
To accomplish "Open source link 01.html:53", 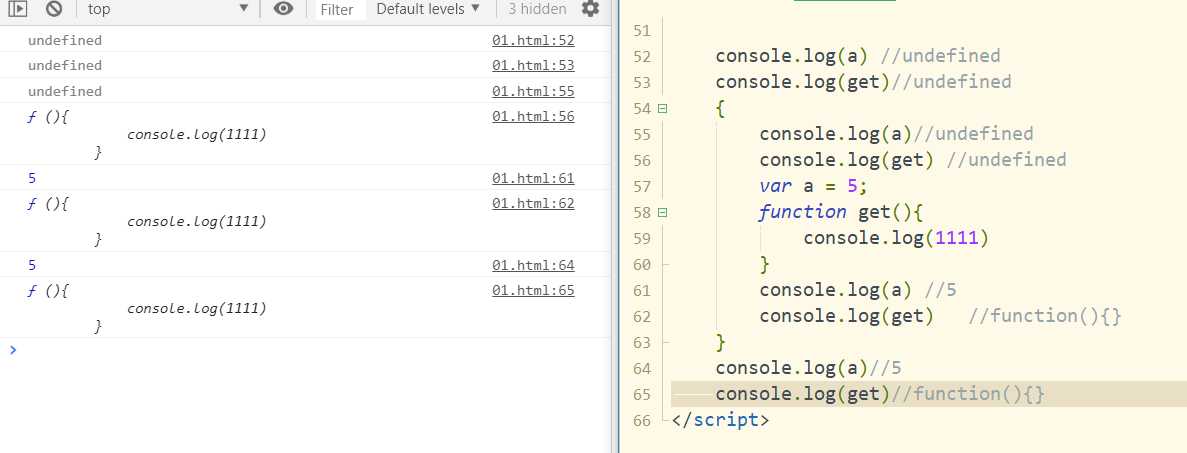I will click(x=533, y=66).
